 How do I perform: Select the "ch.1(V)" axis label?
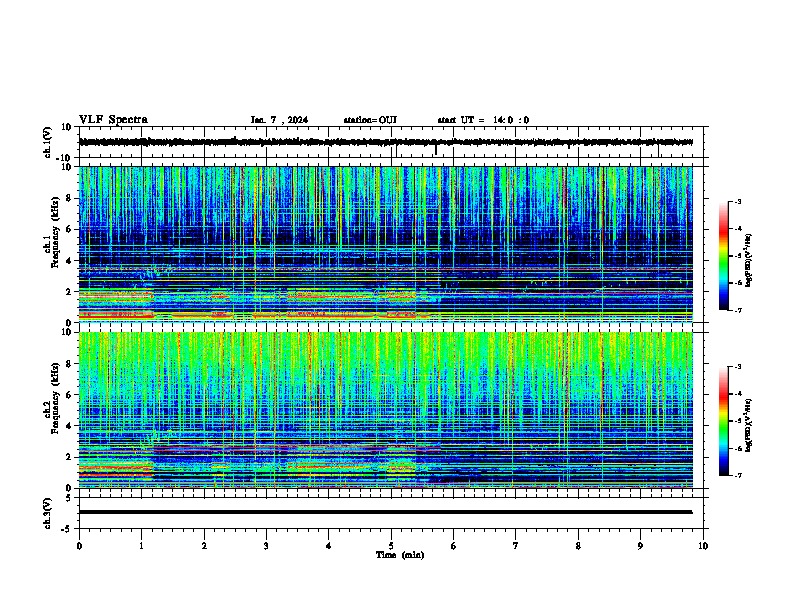click(47, 142)
